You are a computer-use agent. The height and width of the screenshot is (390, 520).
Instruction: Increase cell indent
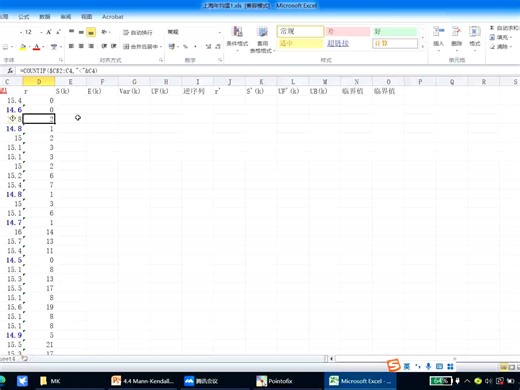coord(113,46)
